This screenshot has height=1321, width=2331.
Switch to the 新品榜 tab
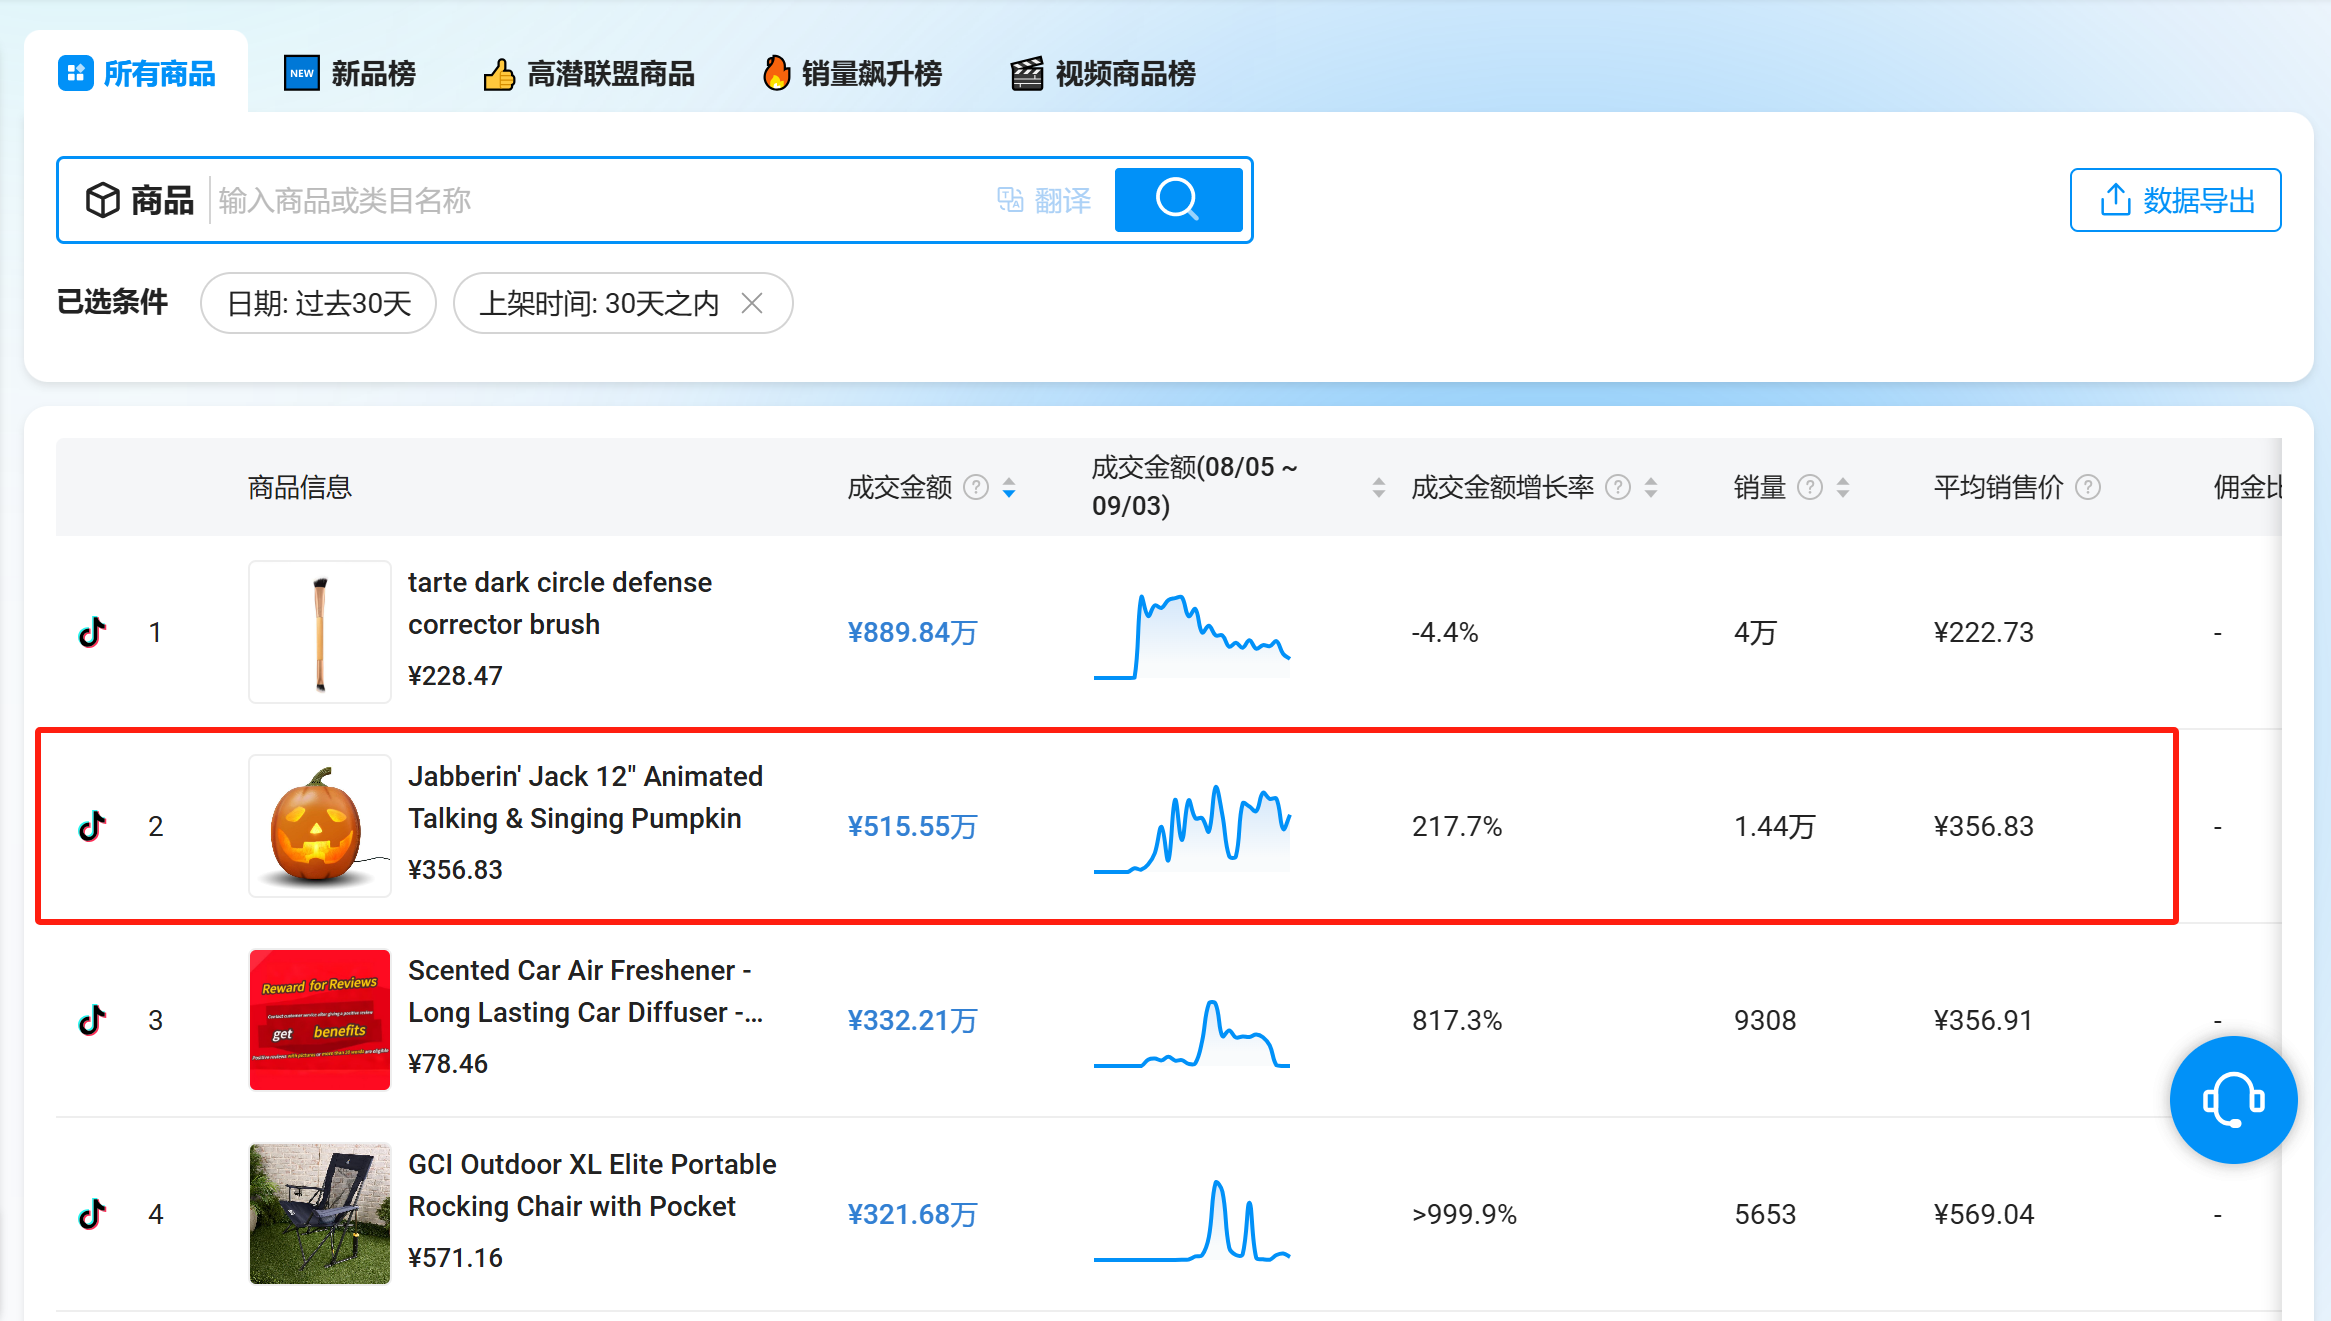click(349, 73)
